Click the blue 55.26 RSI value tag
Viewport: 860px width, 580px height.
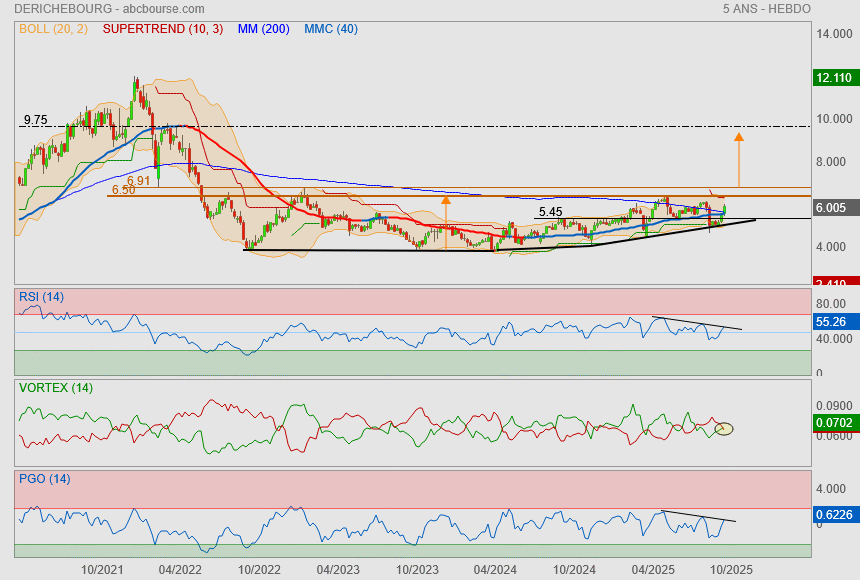coord(833,322)
